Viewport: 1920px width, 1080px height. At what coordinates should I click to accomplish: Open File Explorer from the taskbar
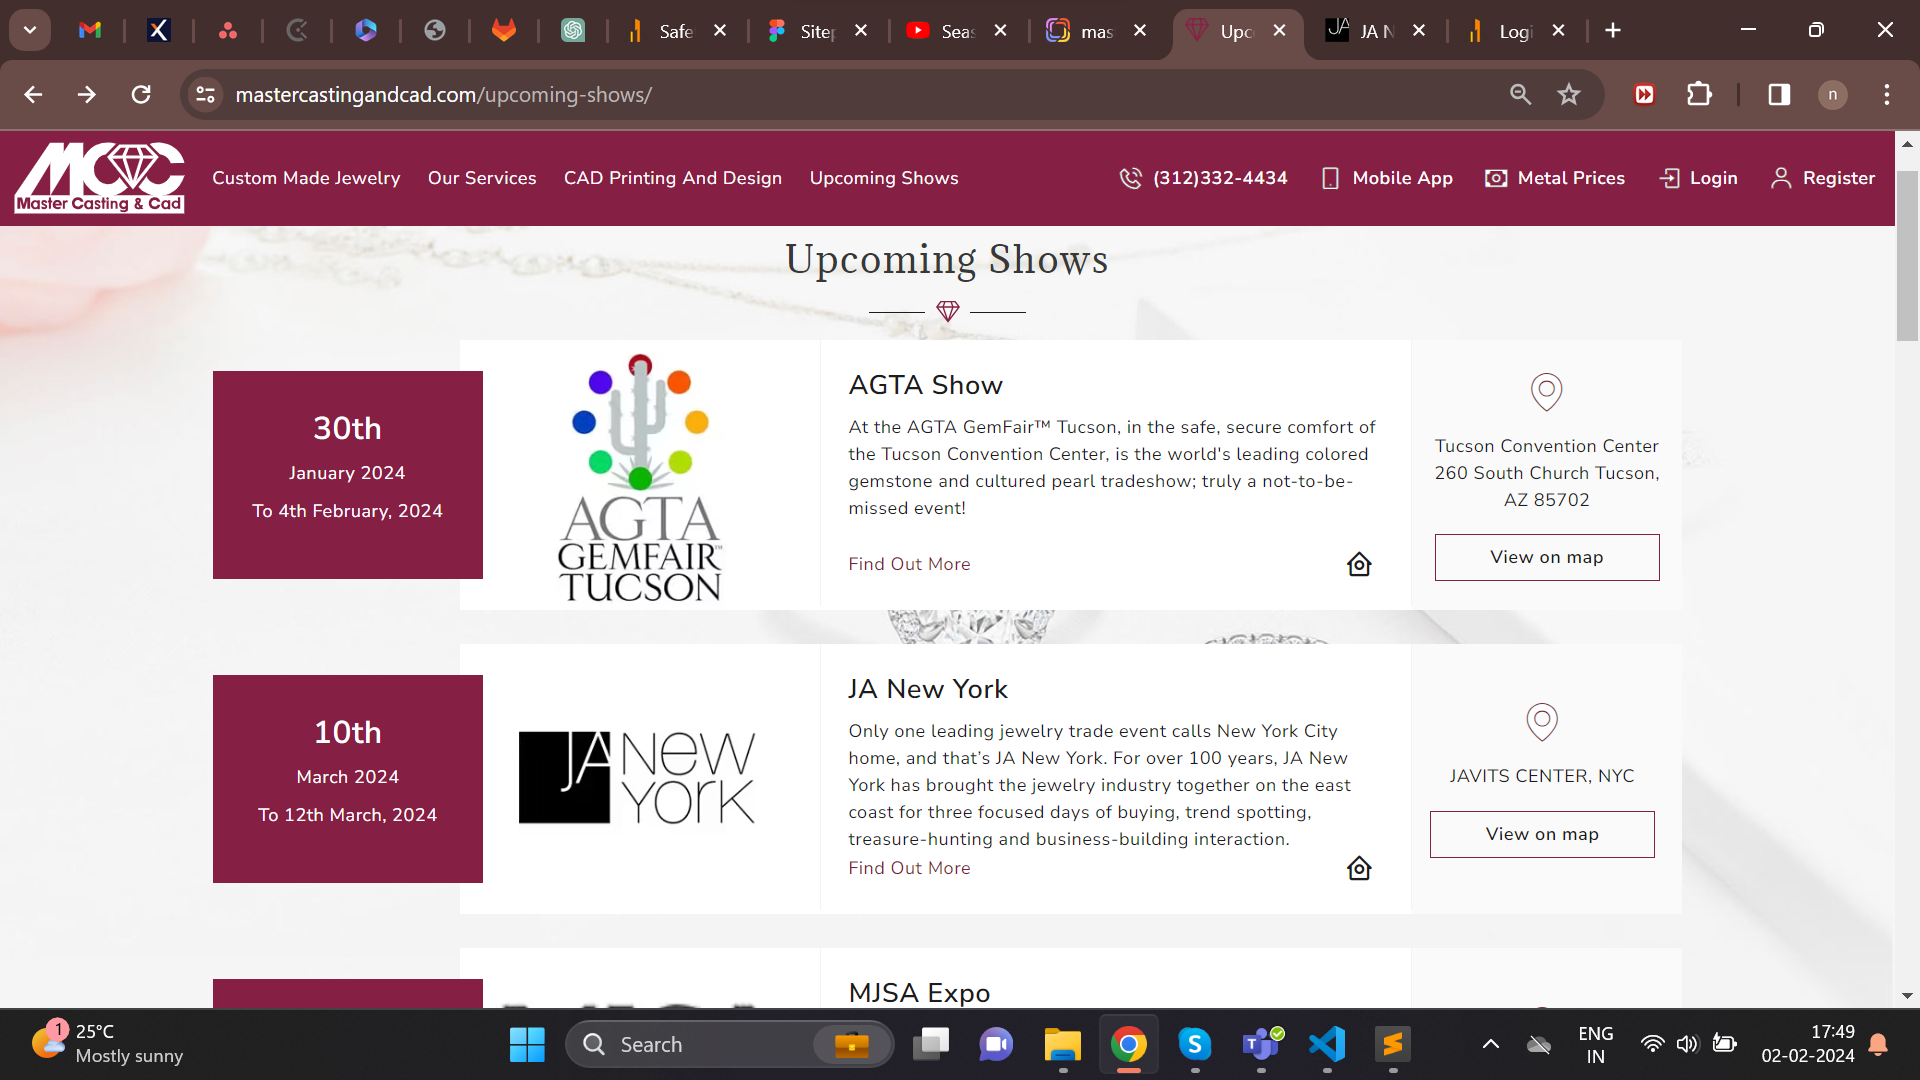[1062, 1044]
